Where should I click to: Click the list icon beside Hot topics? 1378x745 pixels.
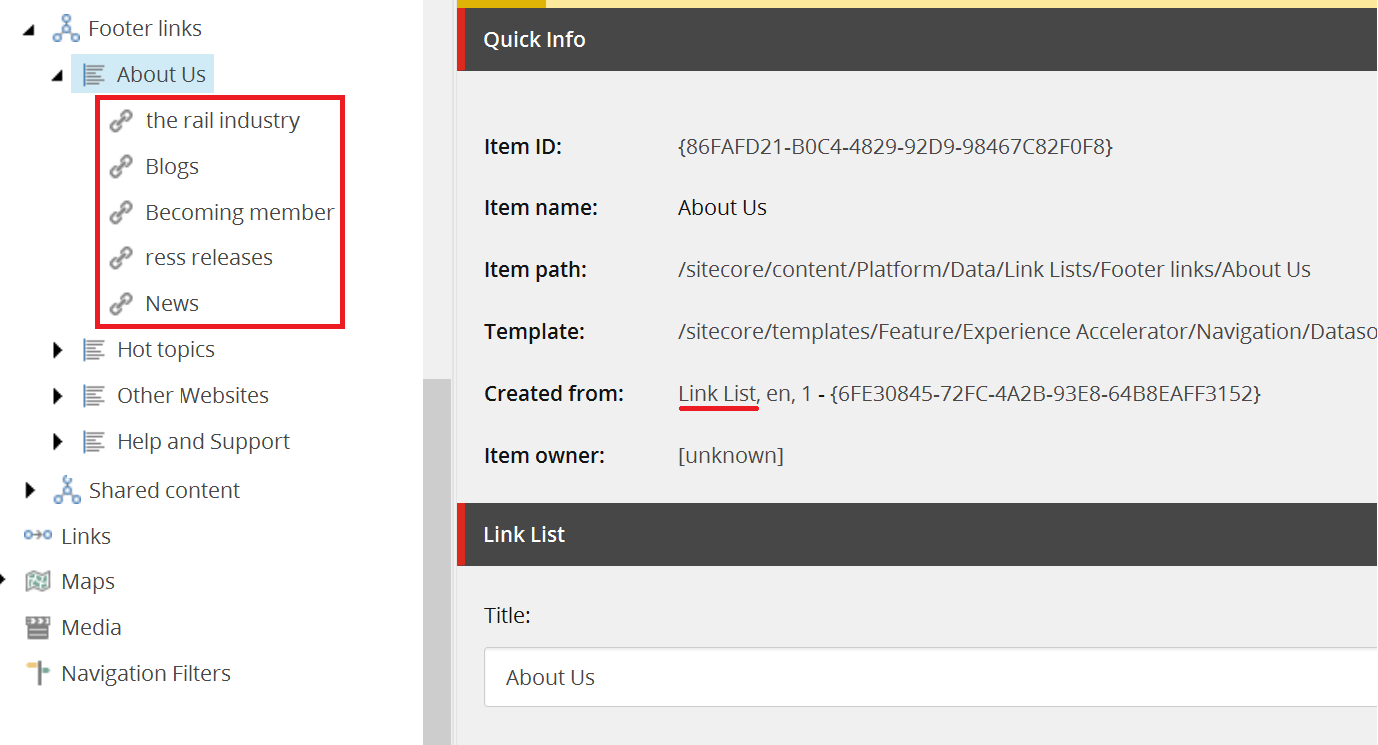pos(94,349)
